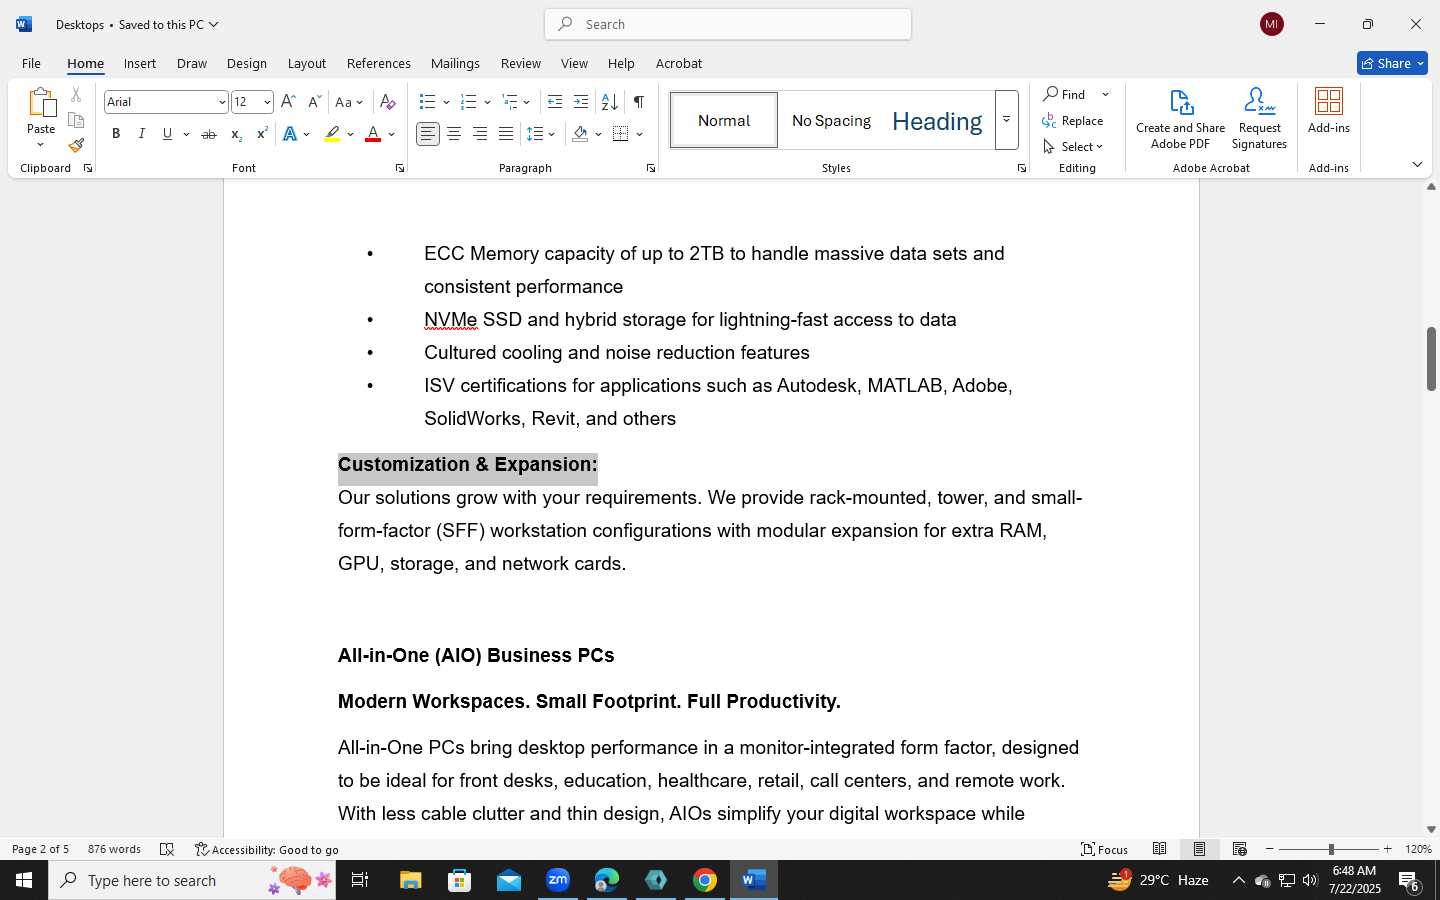Open File Explorer on the taskbar
Viewport: 1440px width, 900px height.
pos(411,880)
